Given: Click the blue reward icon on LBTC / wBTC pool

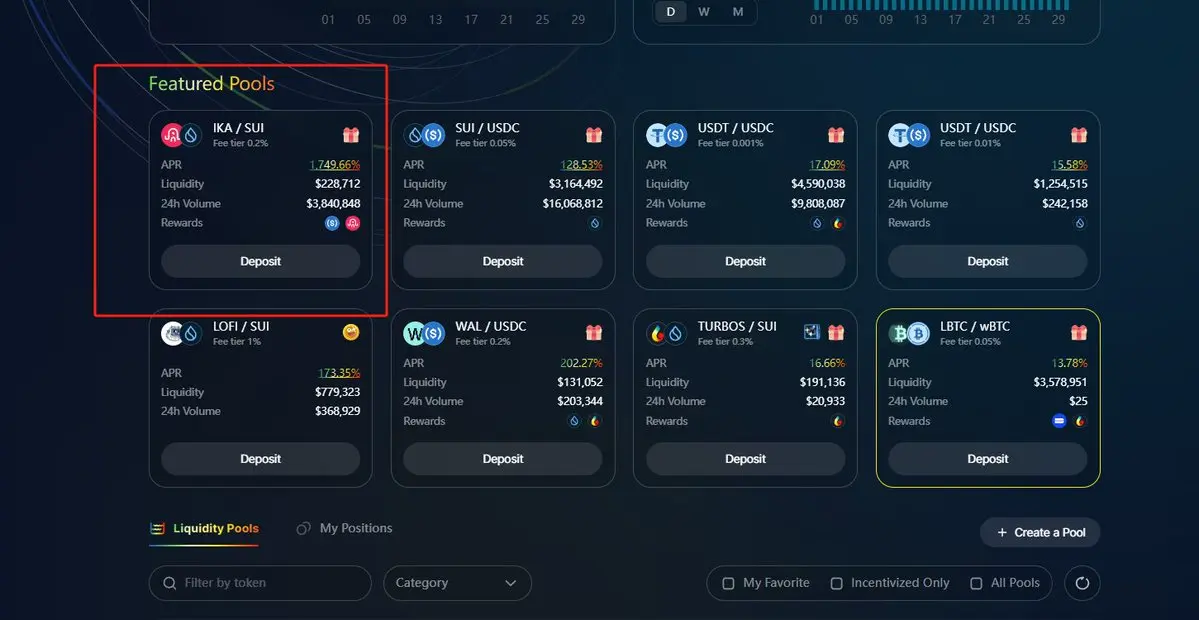Looking at the screenshot, I should point(1059,421).
